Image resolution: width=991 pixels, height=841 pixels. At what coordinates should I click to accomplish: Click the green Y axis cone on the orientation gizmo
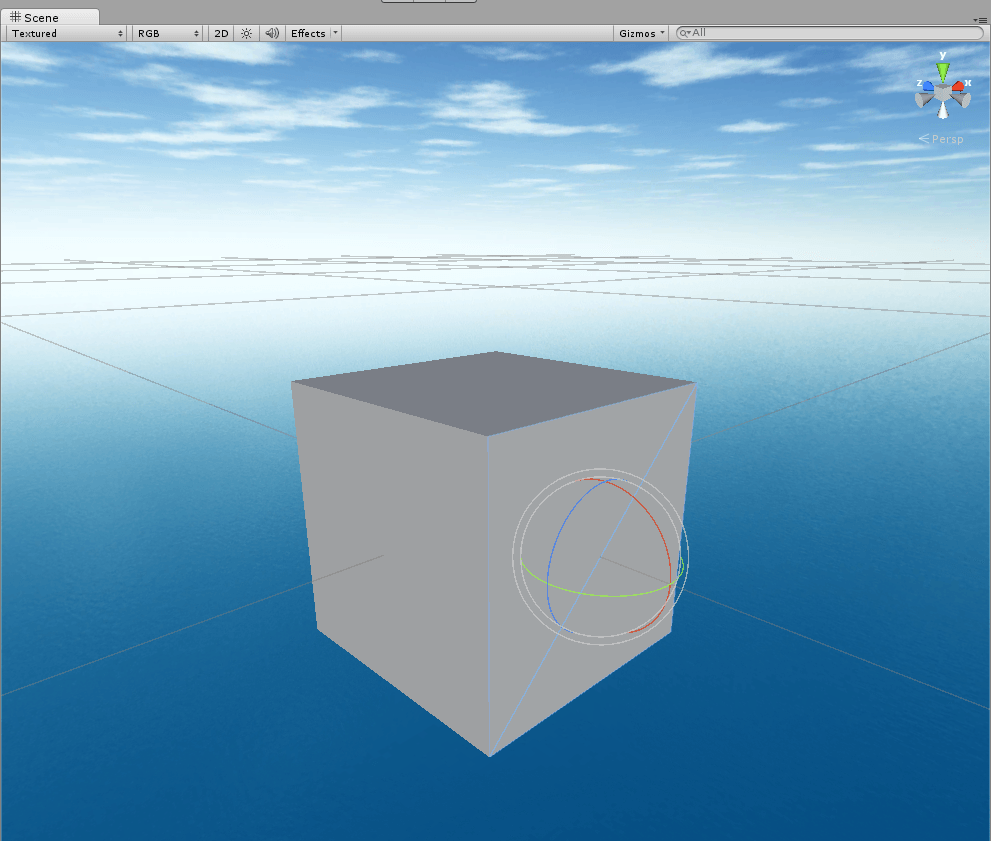click(x=942, y=72)
